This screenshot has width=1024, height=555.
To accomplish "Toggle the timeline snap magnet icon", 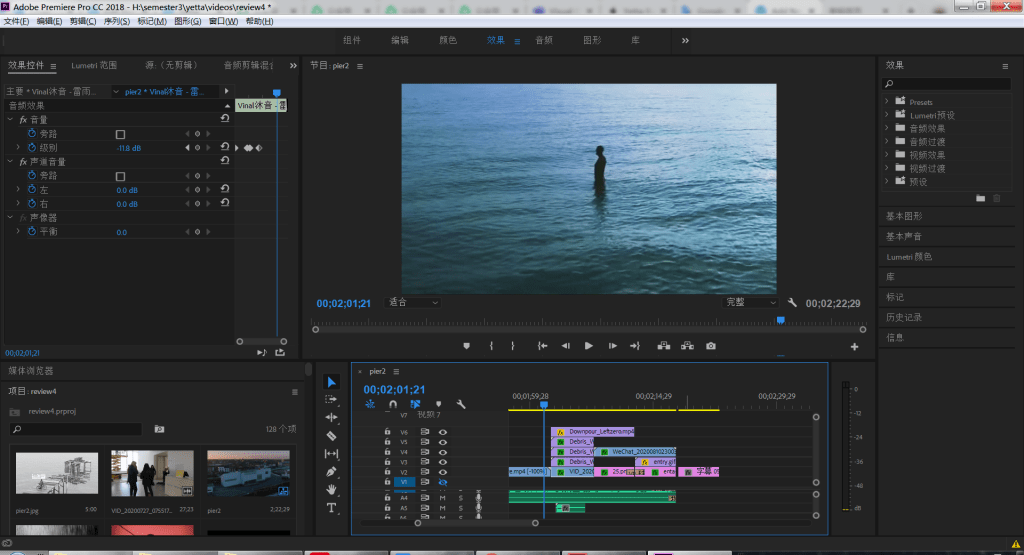I will point(393,404).
